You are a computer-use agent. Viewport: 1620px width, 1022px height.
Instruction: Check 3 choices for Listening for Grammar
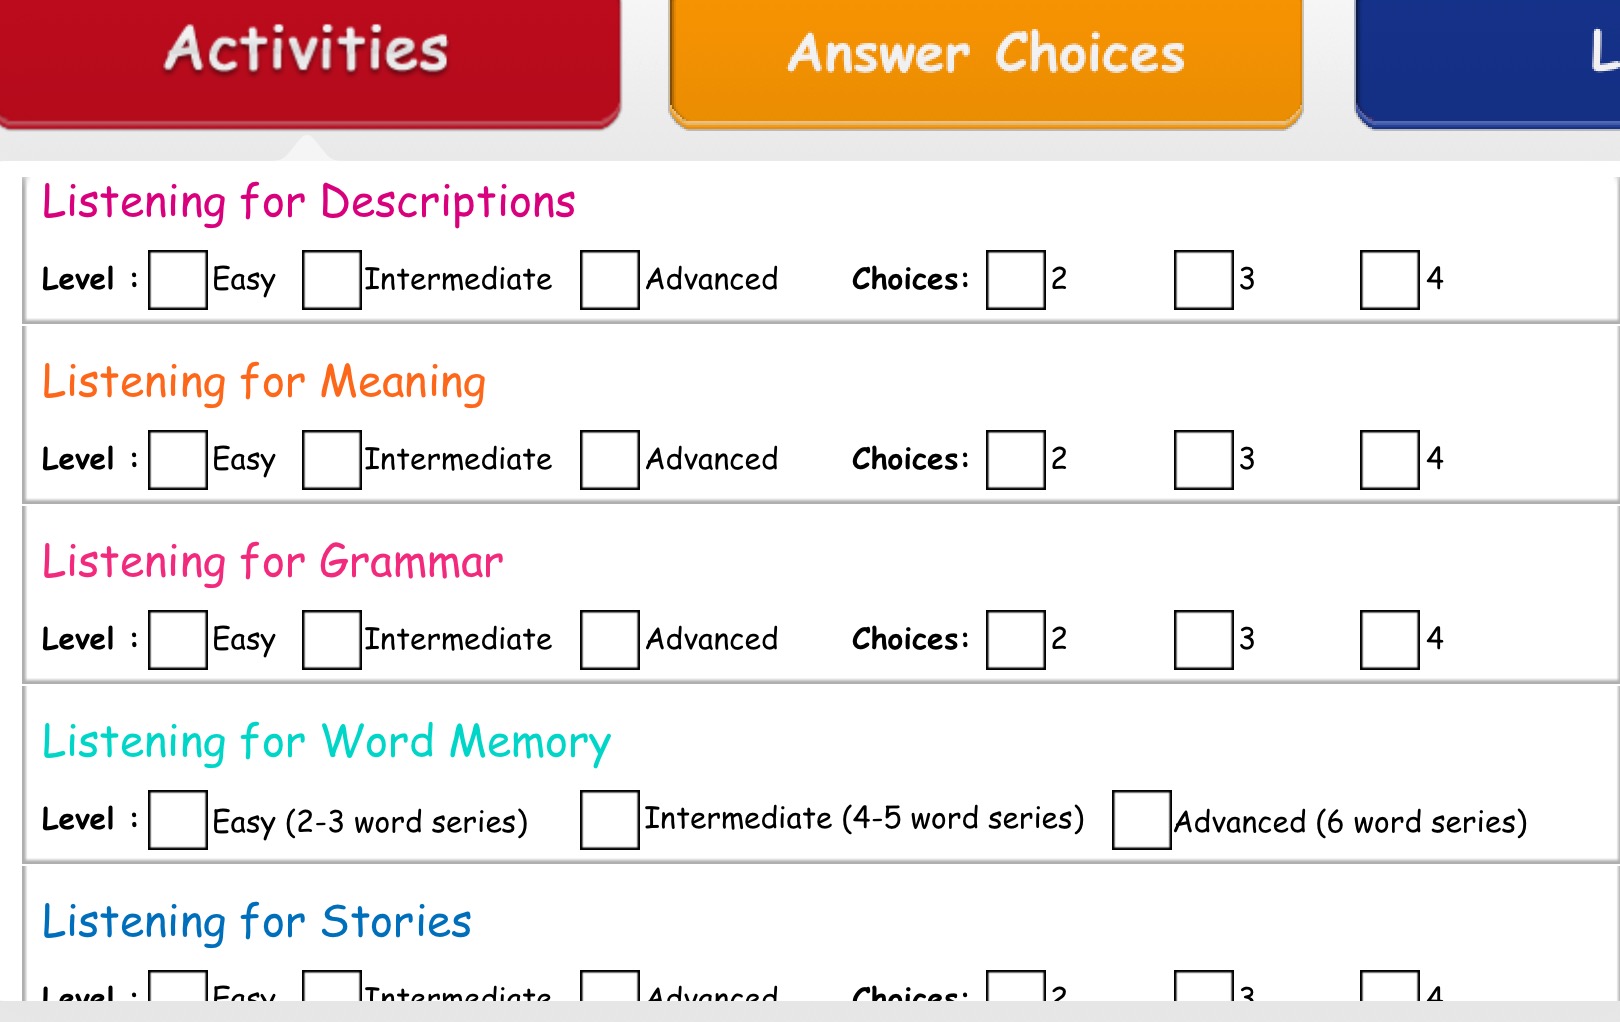(1204, 640)
